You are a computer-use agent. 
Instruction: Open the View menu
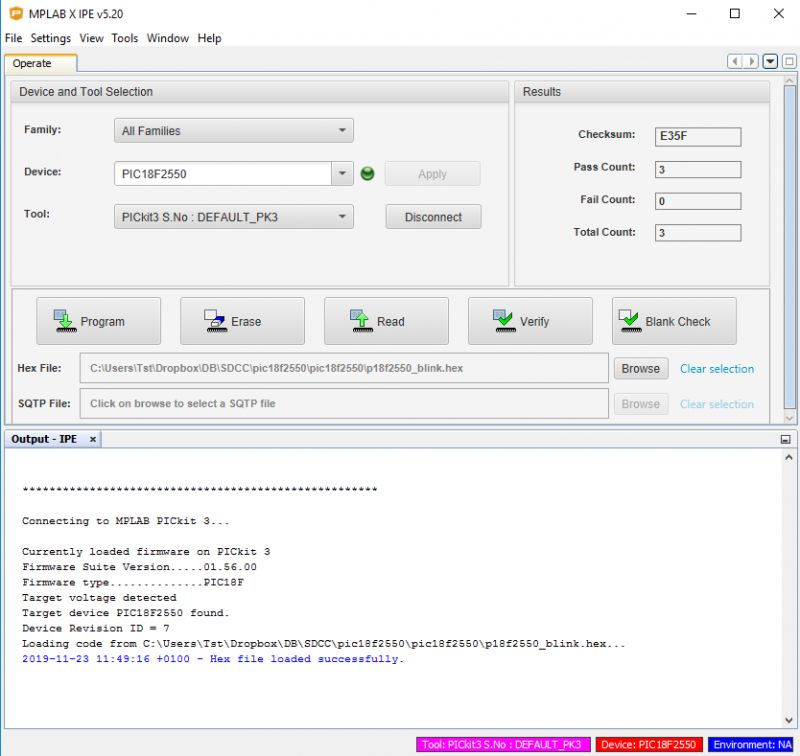pos(91,38)
